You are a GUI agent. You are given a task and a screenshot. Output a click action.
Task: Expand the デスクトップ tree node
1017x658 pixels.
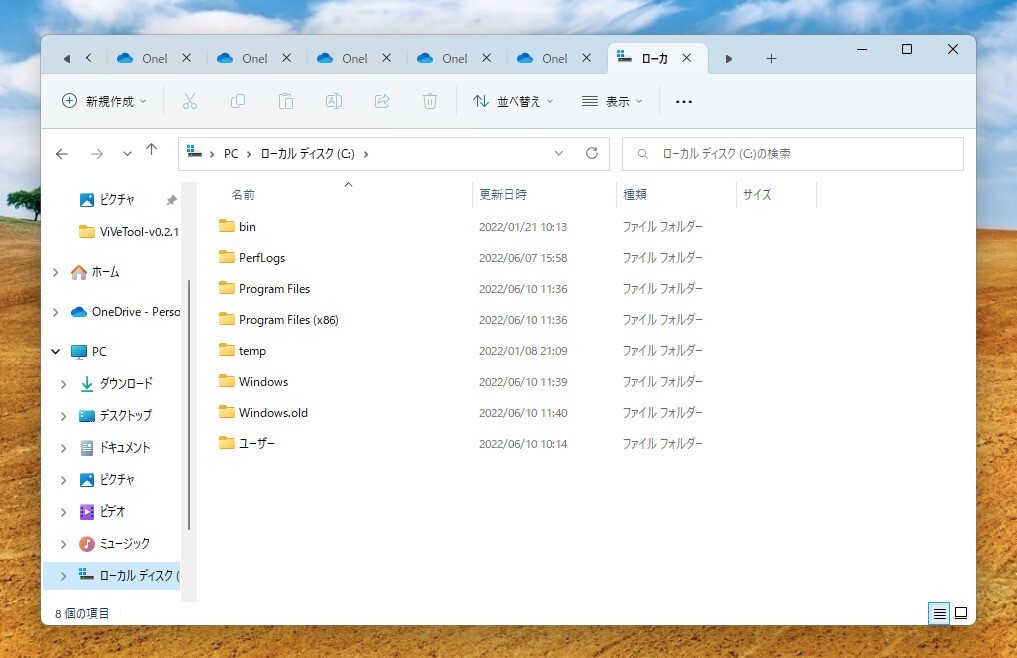64,416
